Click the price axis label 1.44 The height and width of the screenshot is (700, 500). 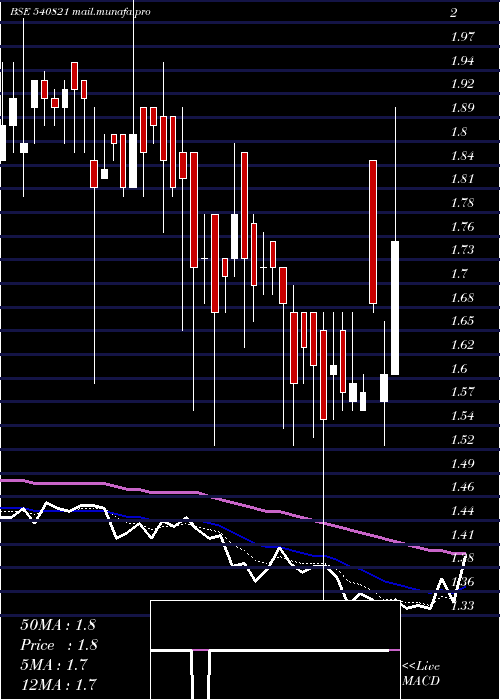[462, 511]
